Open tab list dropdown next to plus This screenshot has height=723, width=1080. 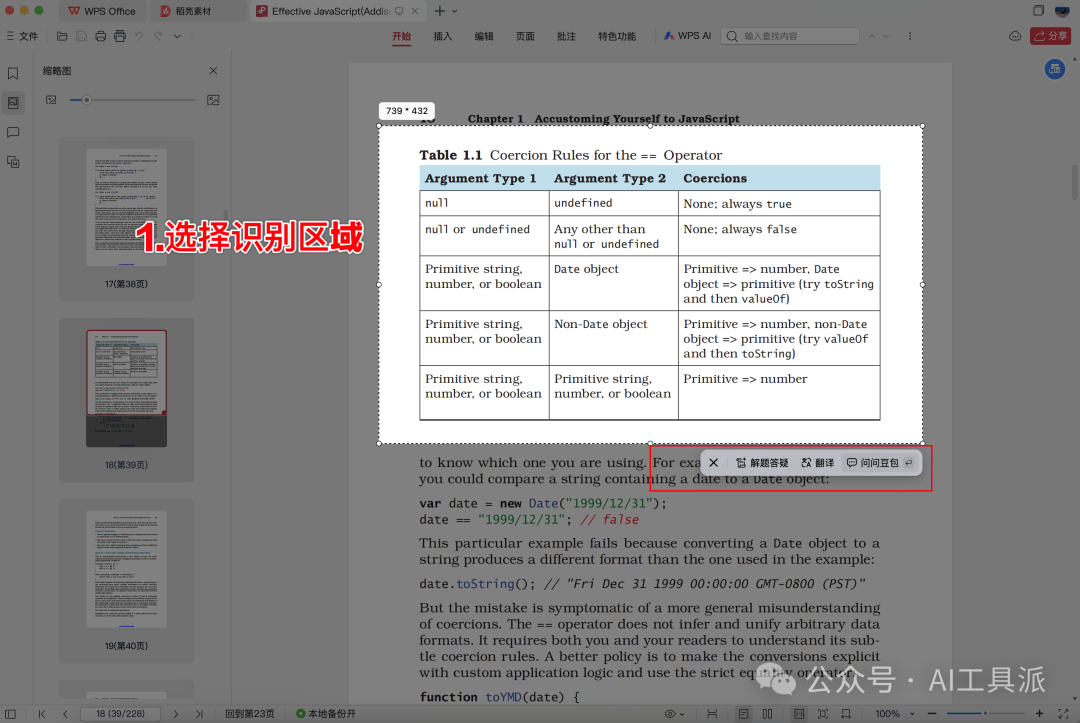coord(455,11)
